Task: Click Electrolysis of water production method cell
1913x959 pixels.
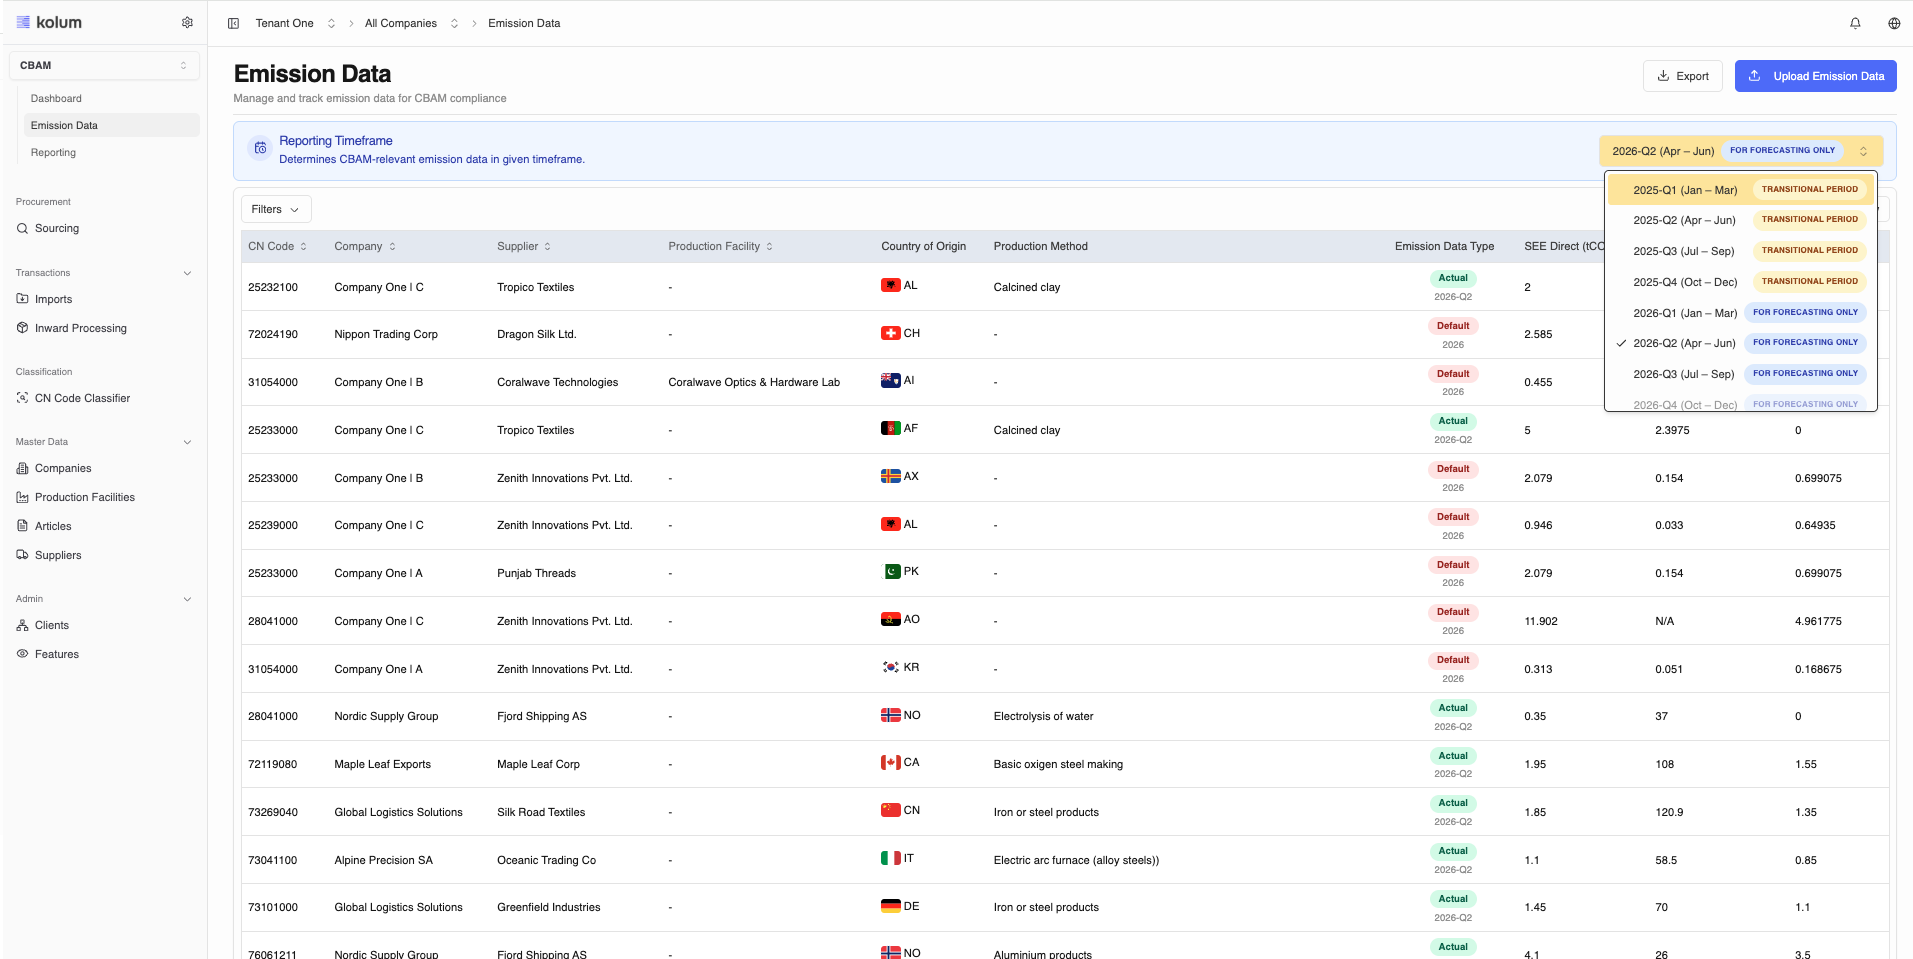Action: click(x=1043, y=716)
